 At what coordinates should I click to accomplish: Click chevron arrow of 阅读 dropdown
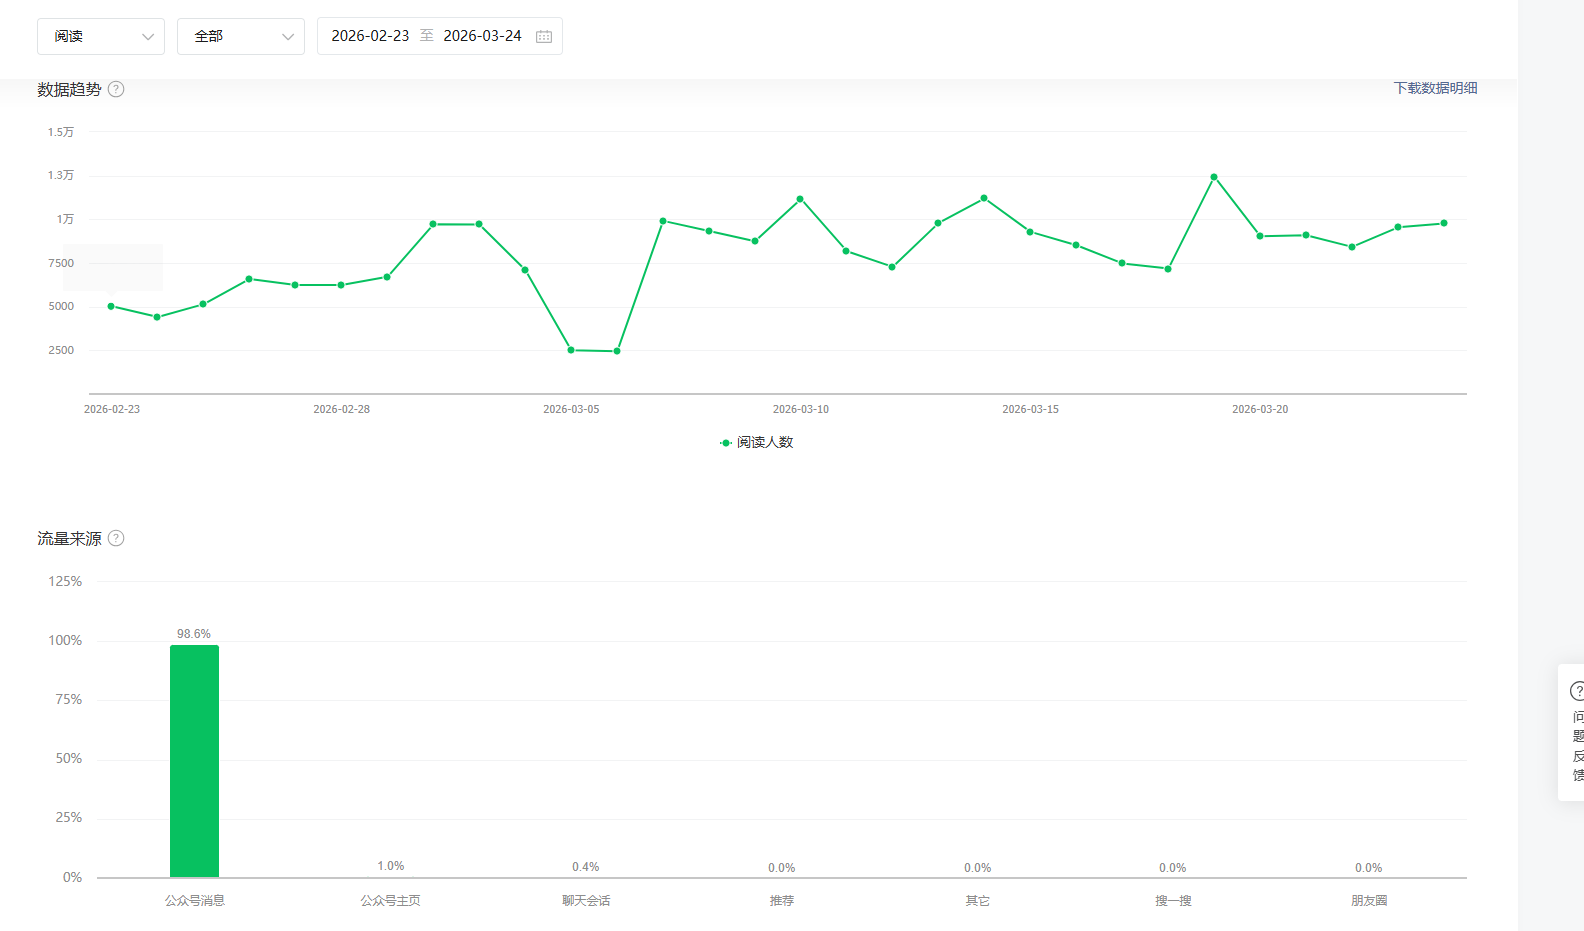[x=148, y=37]
